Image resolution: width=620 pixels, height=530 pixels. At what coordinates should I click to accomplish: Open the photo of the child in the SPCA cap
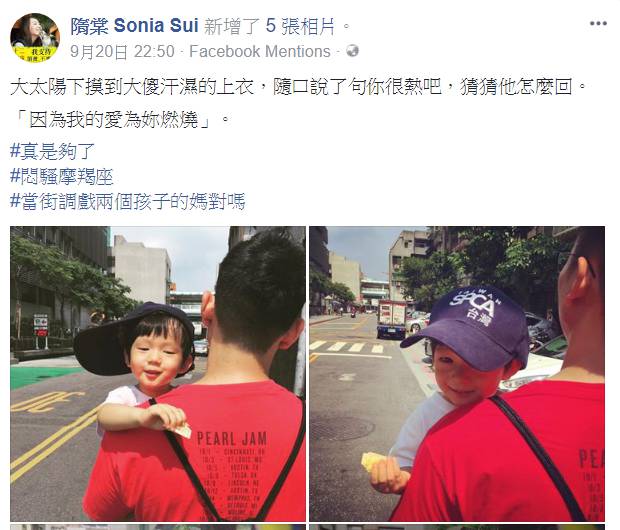(457, 374)
